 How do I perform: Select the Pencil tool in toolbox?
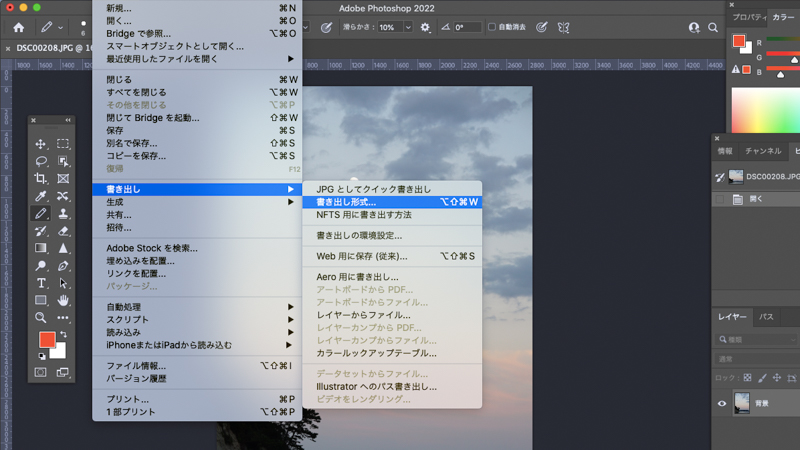(x=40, y=213)
